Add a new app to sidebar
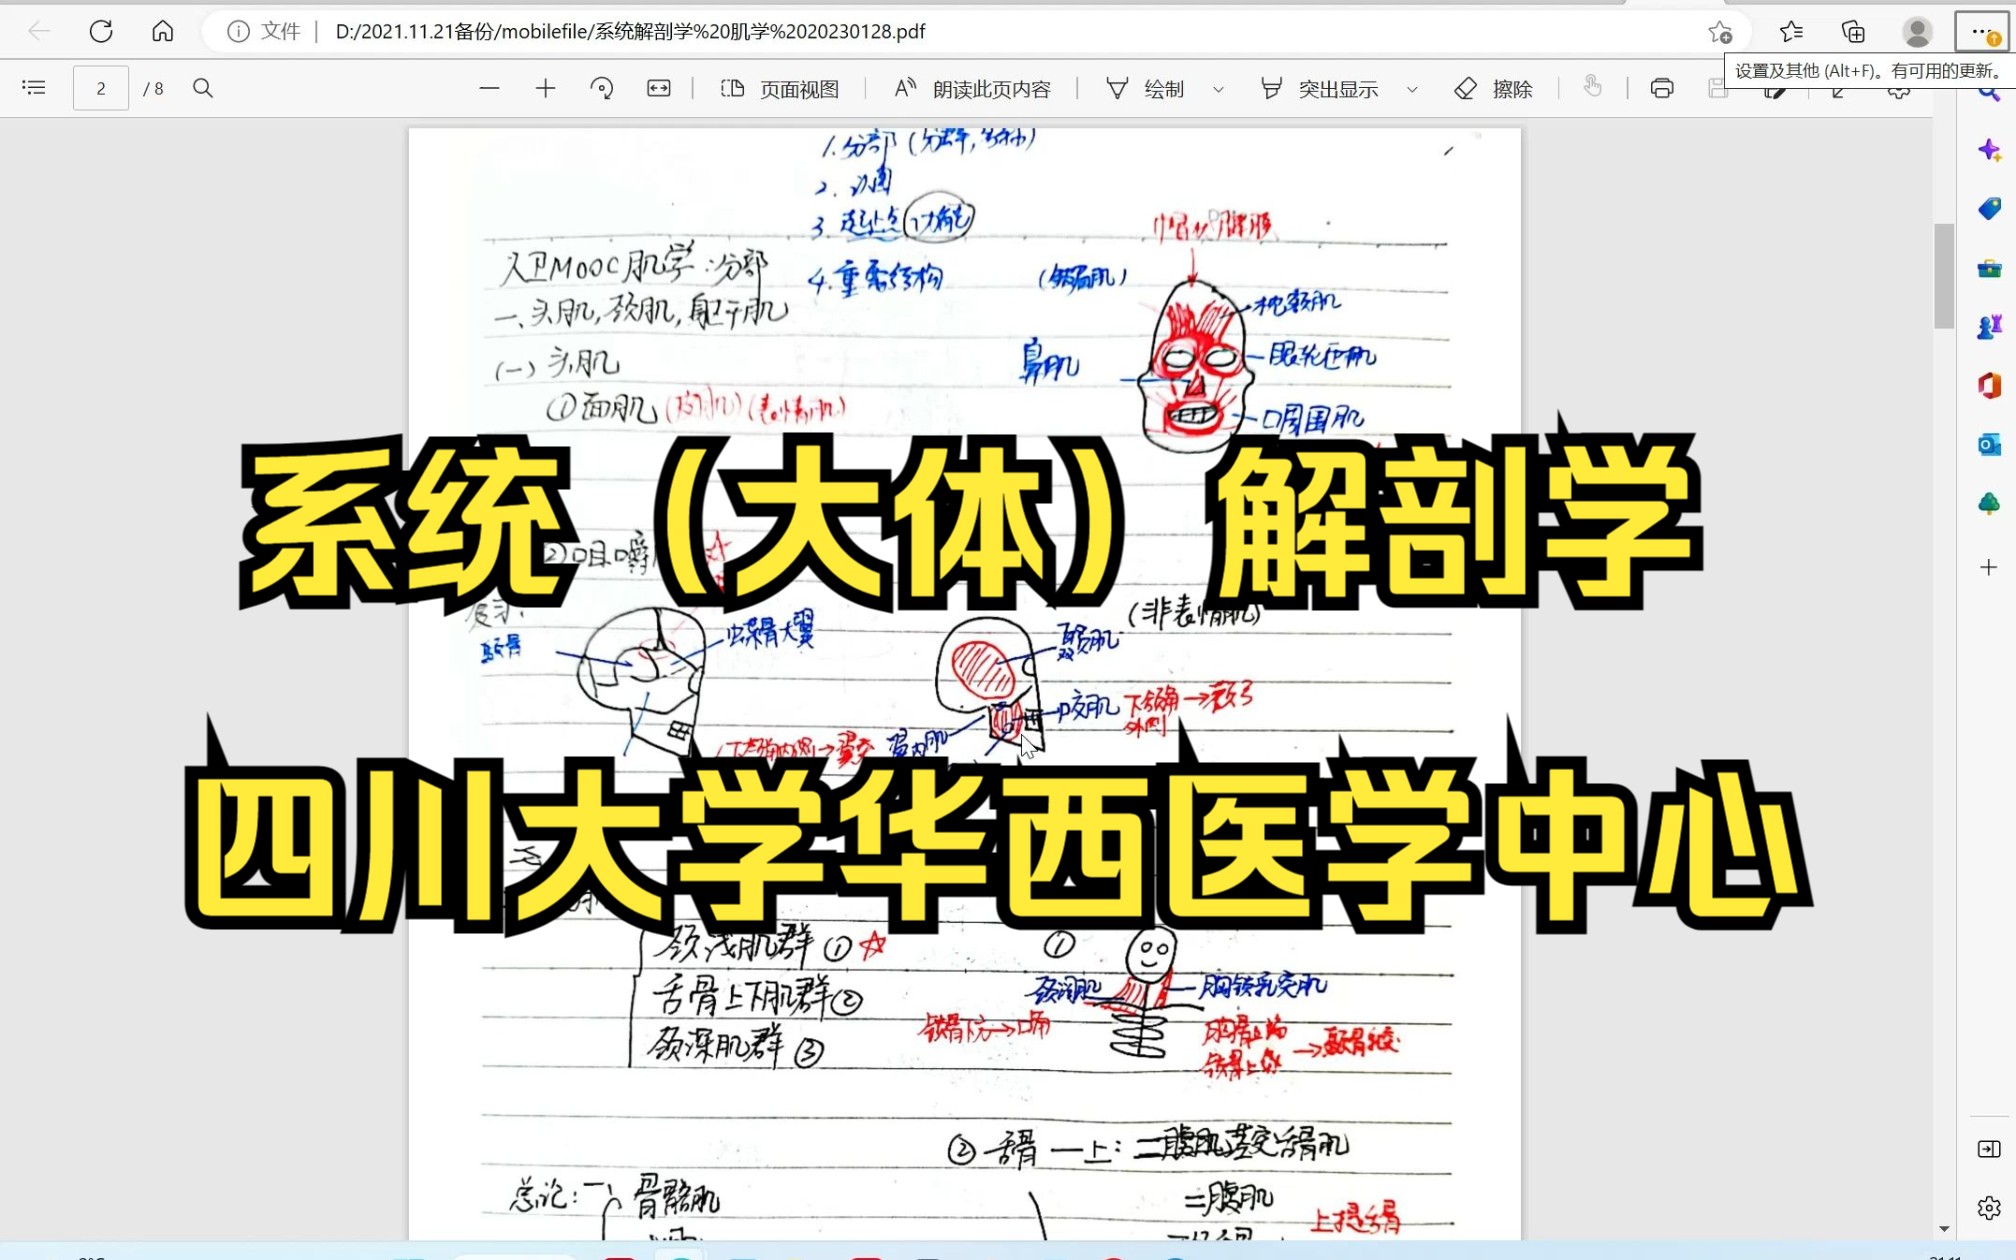Viewport: 2016px width, 1260px height. (x=1989, y=568)
